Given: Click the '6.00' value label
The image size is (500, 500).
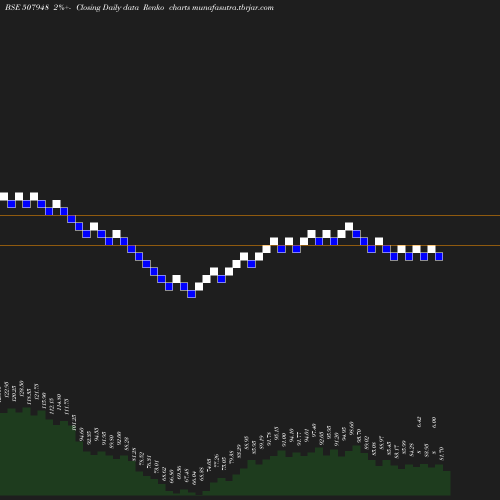Looking at the screenshot, I should point(434,422).
